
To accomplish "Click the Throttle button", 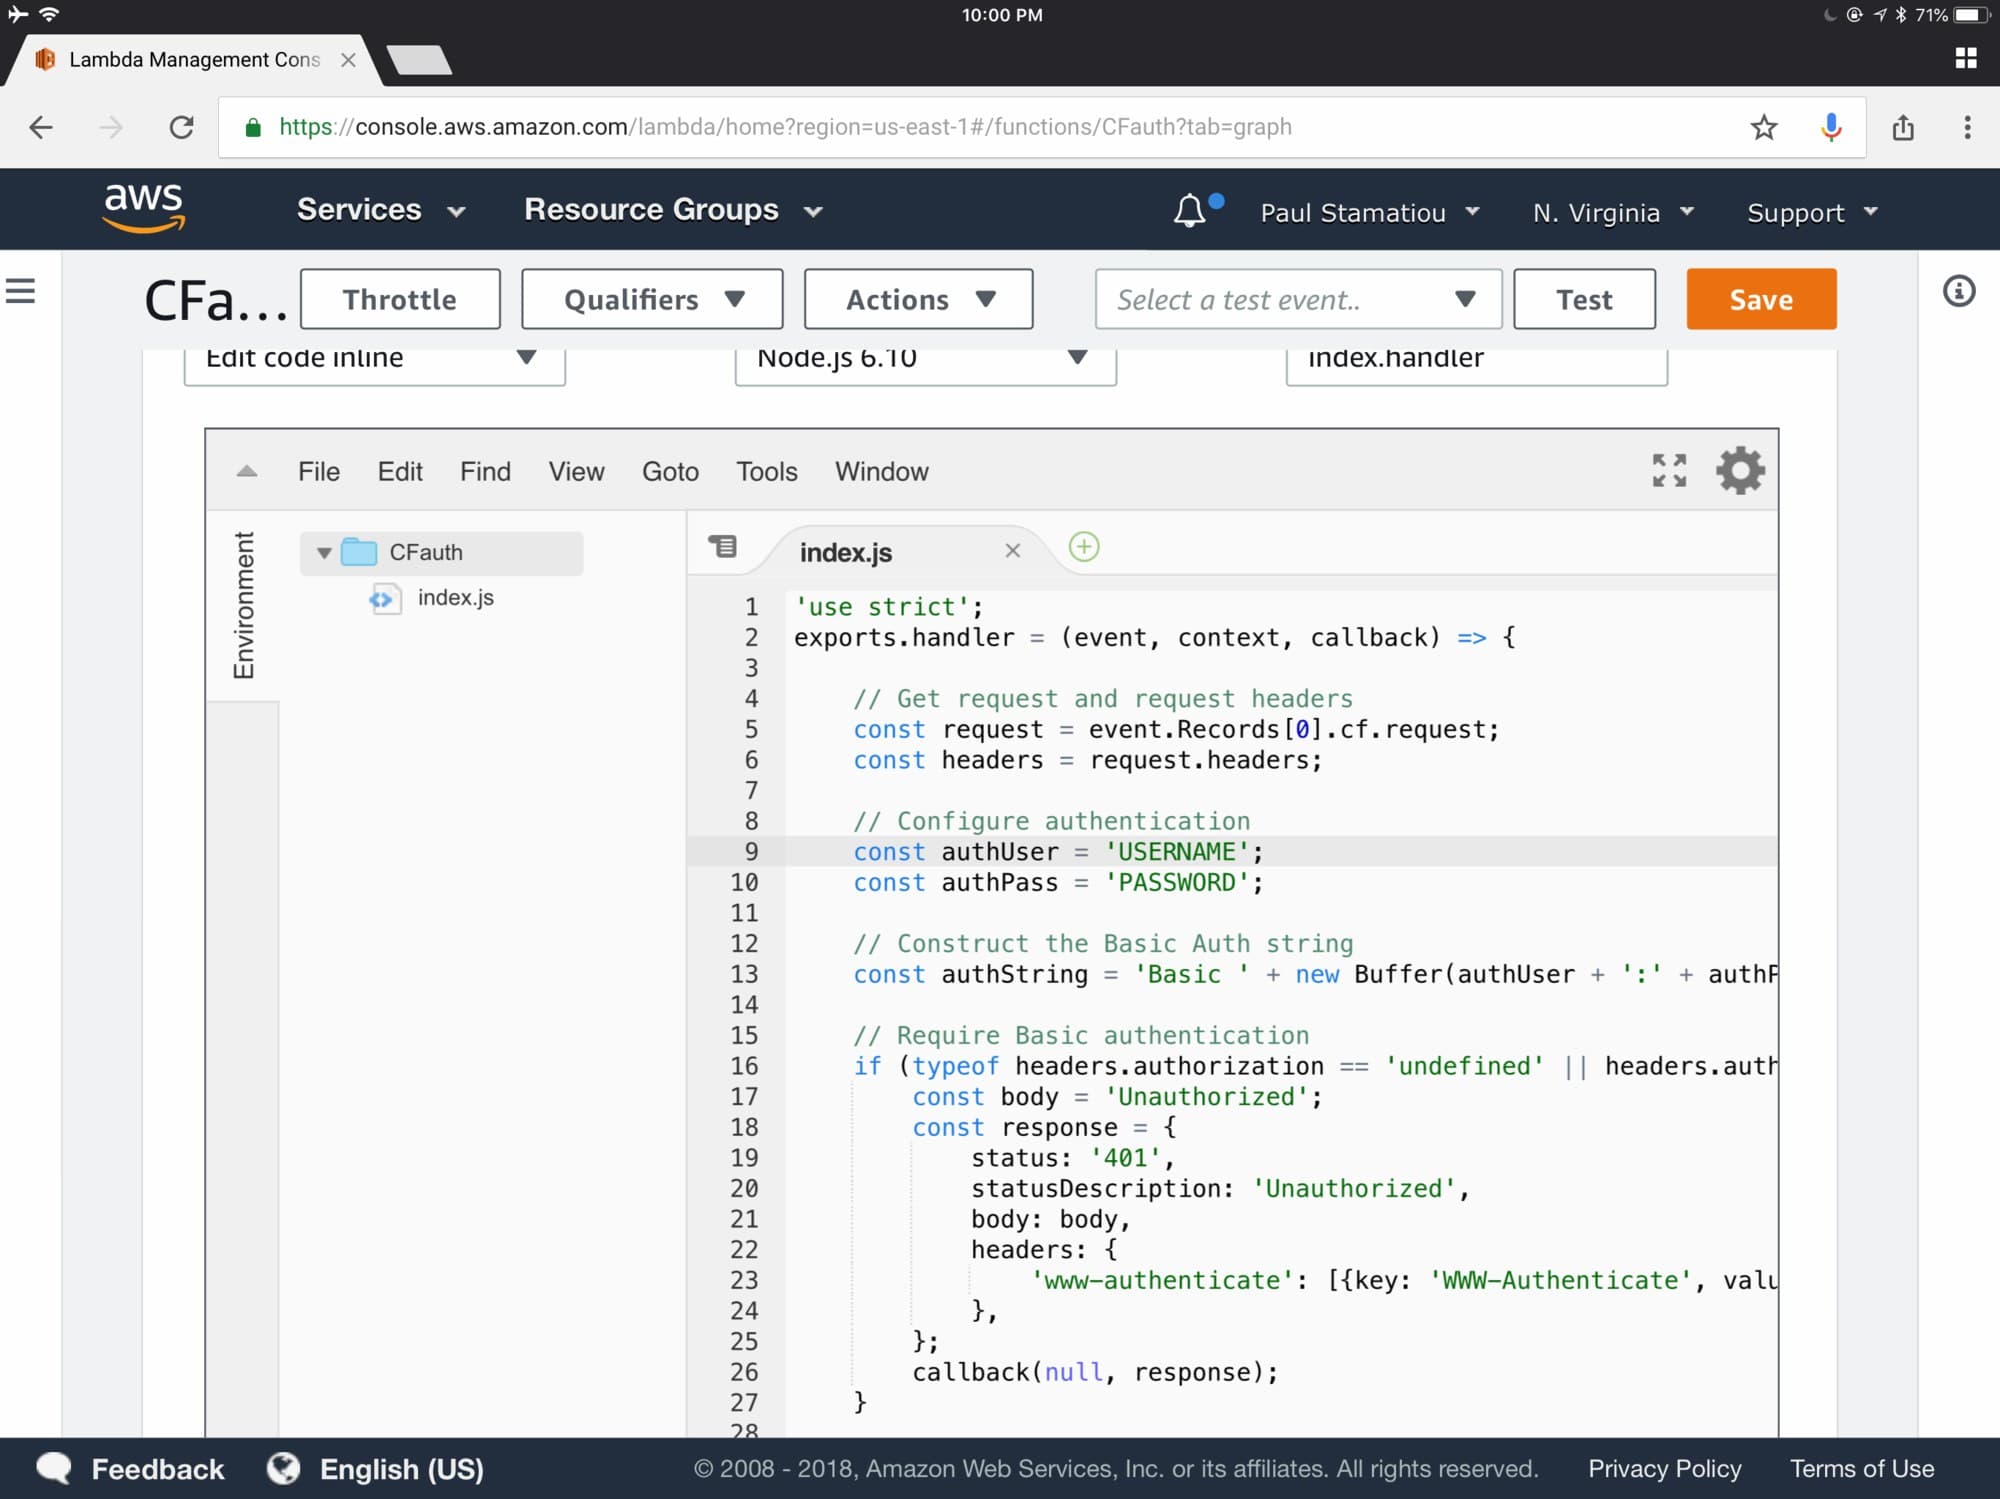I will pos(400,299).
